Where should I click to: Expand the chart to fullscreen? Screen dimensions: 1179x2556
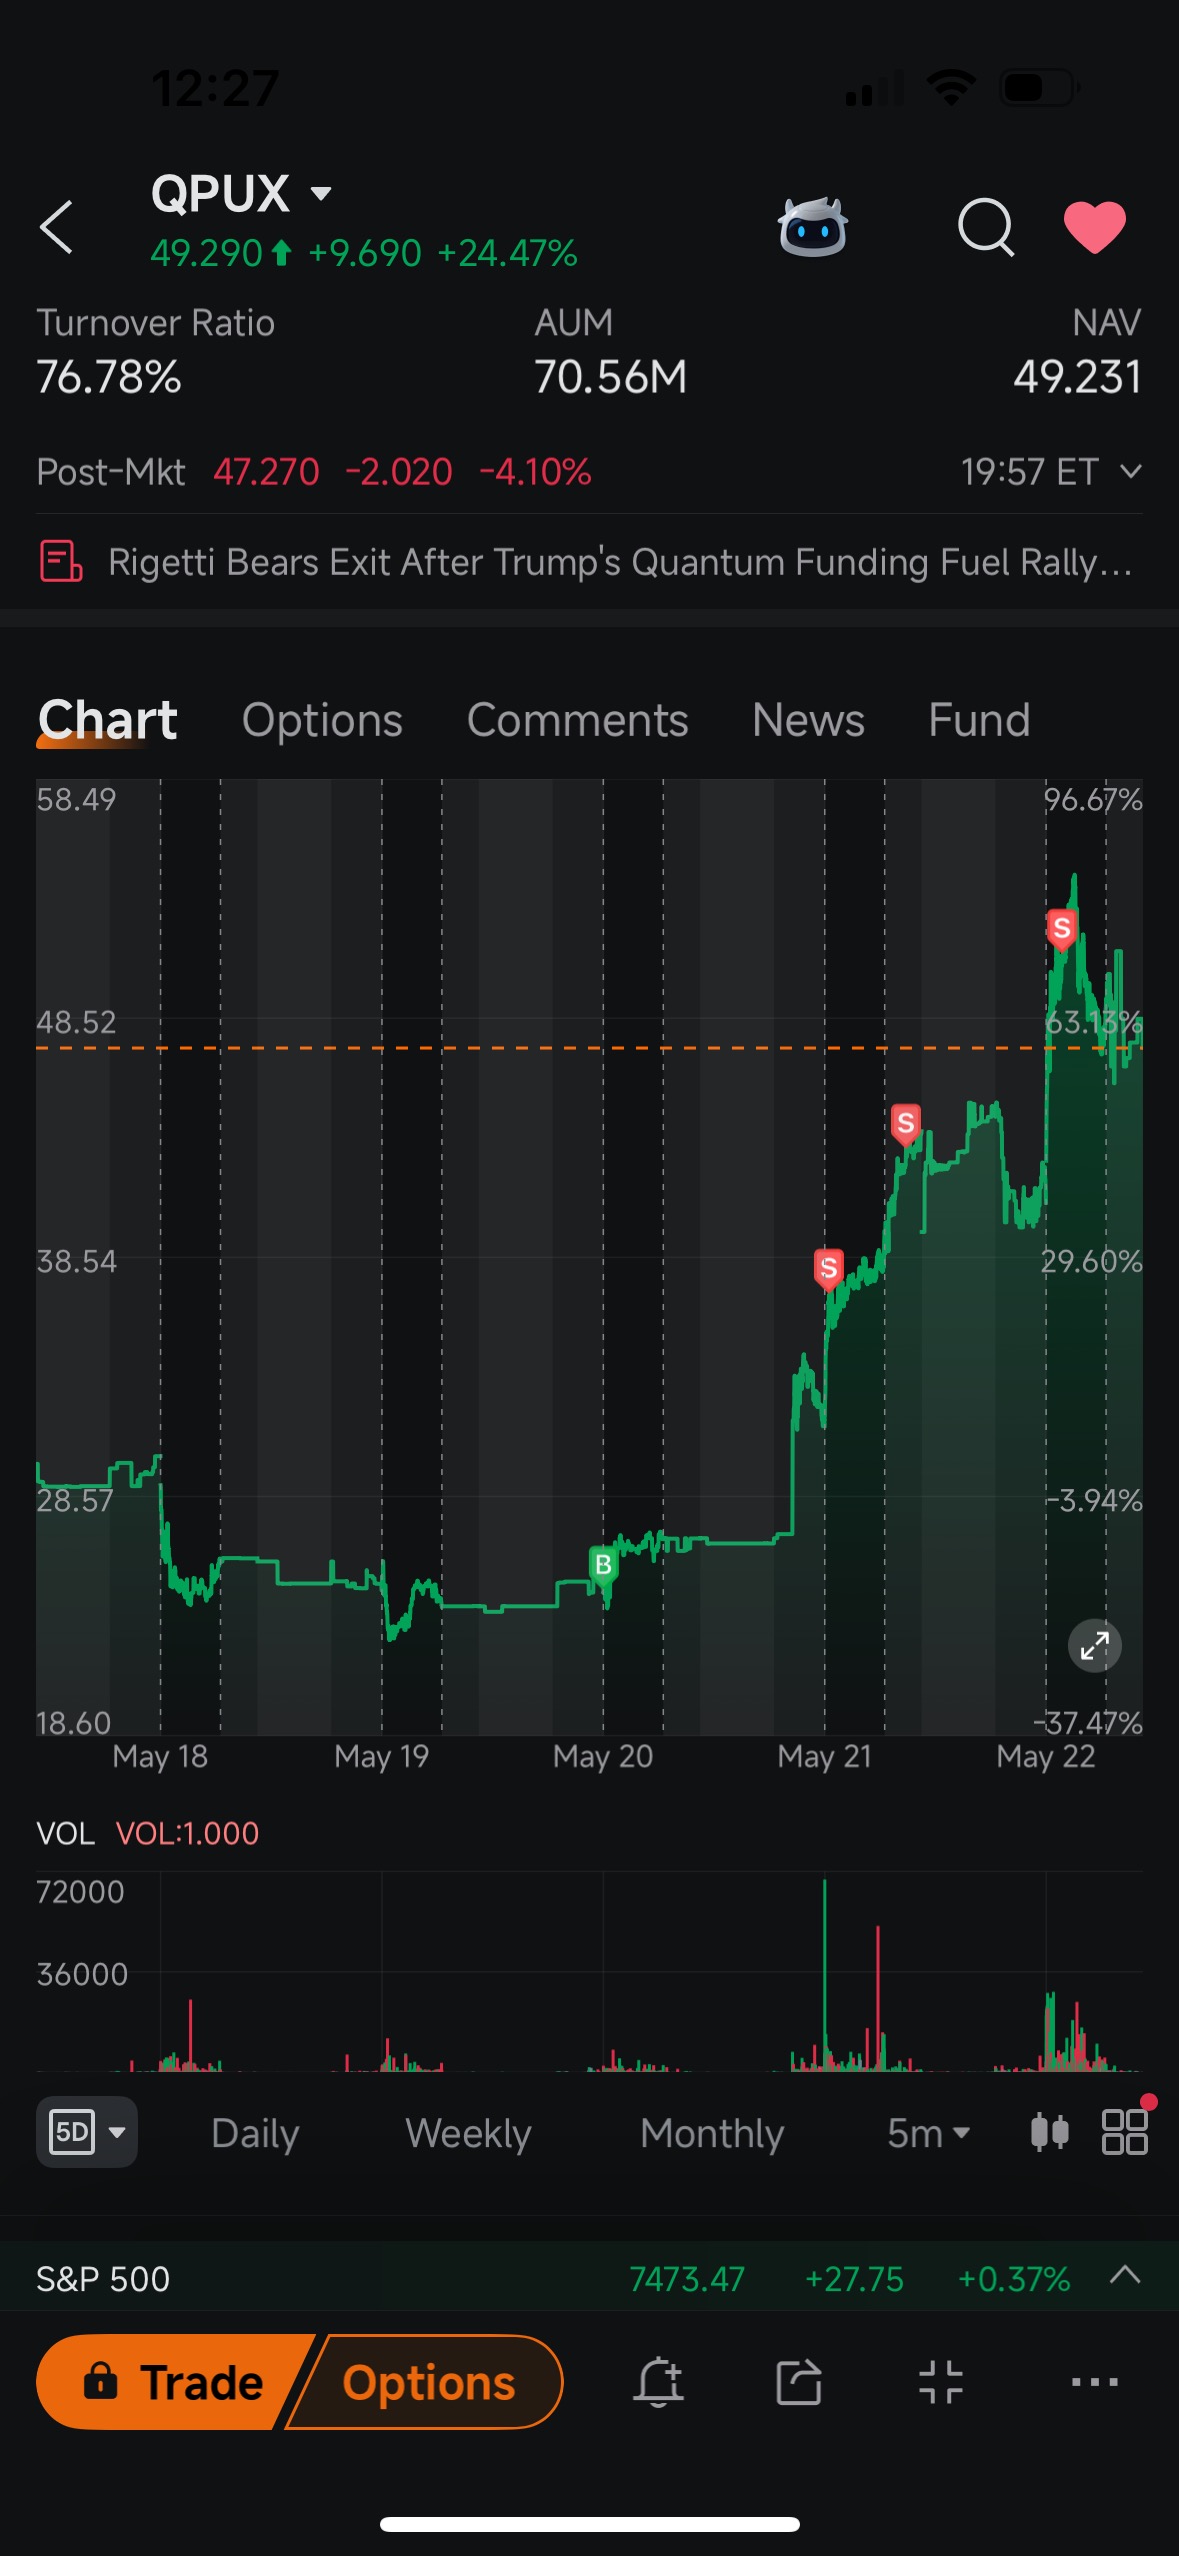1095,1645
